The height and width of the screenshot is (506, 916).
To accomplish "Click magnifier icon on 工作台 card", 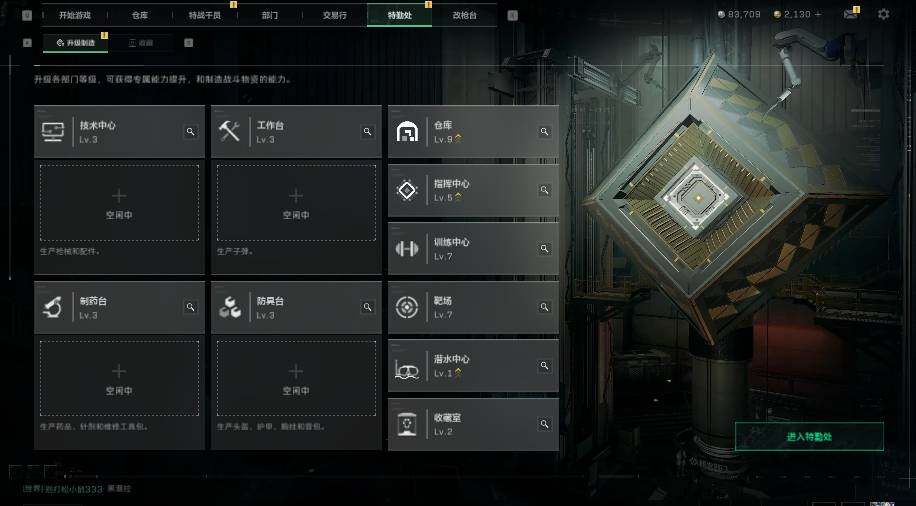I will tap(367, 131).
